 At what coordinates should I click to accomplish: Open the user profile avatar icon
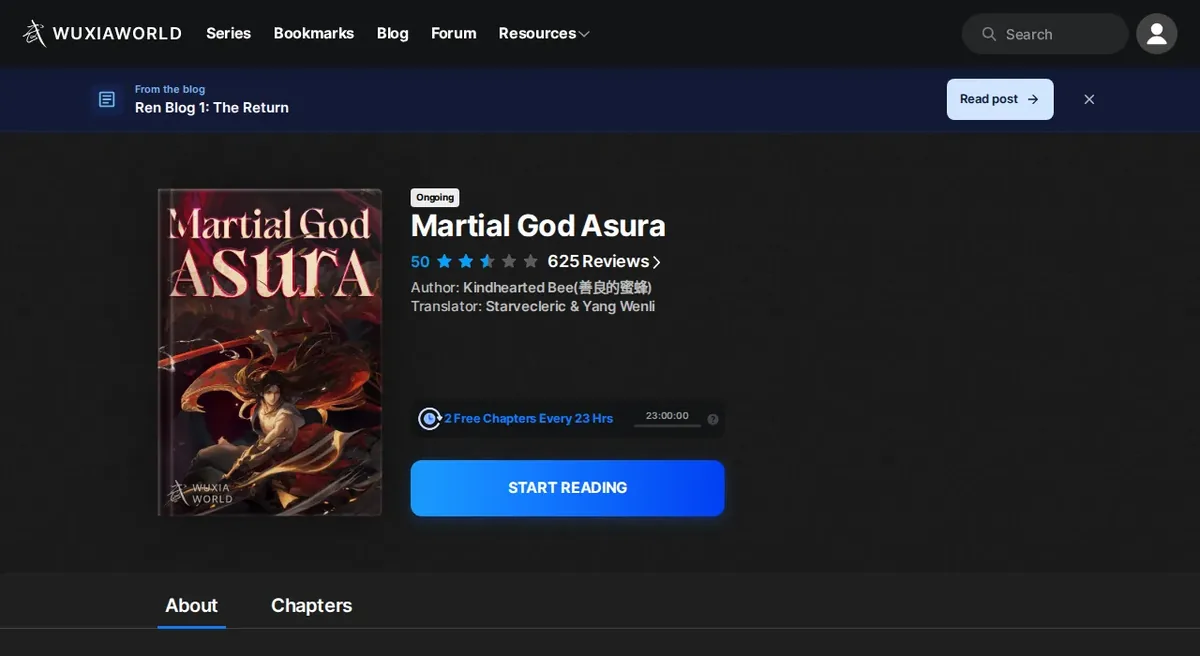pos(1156,34)
